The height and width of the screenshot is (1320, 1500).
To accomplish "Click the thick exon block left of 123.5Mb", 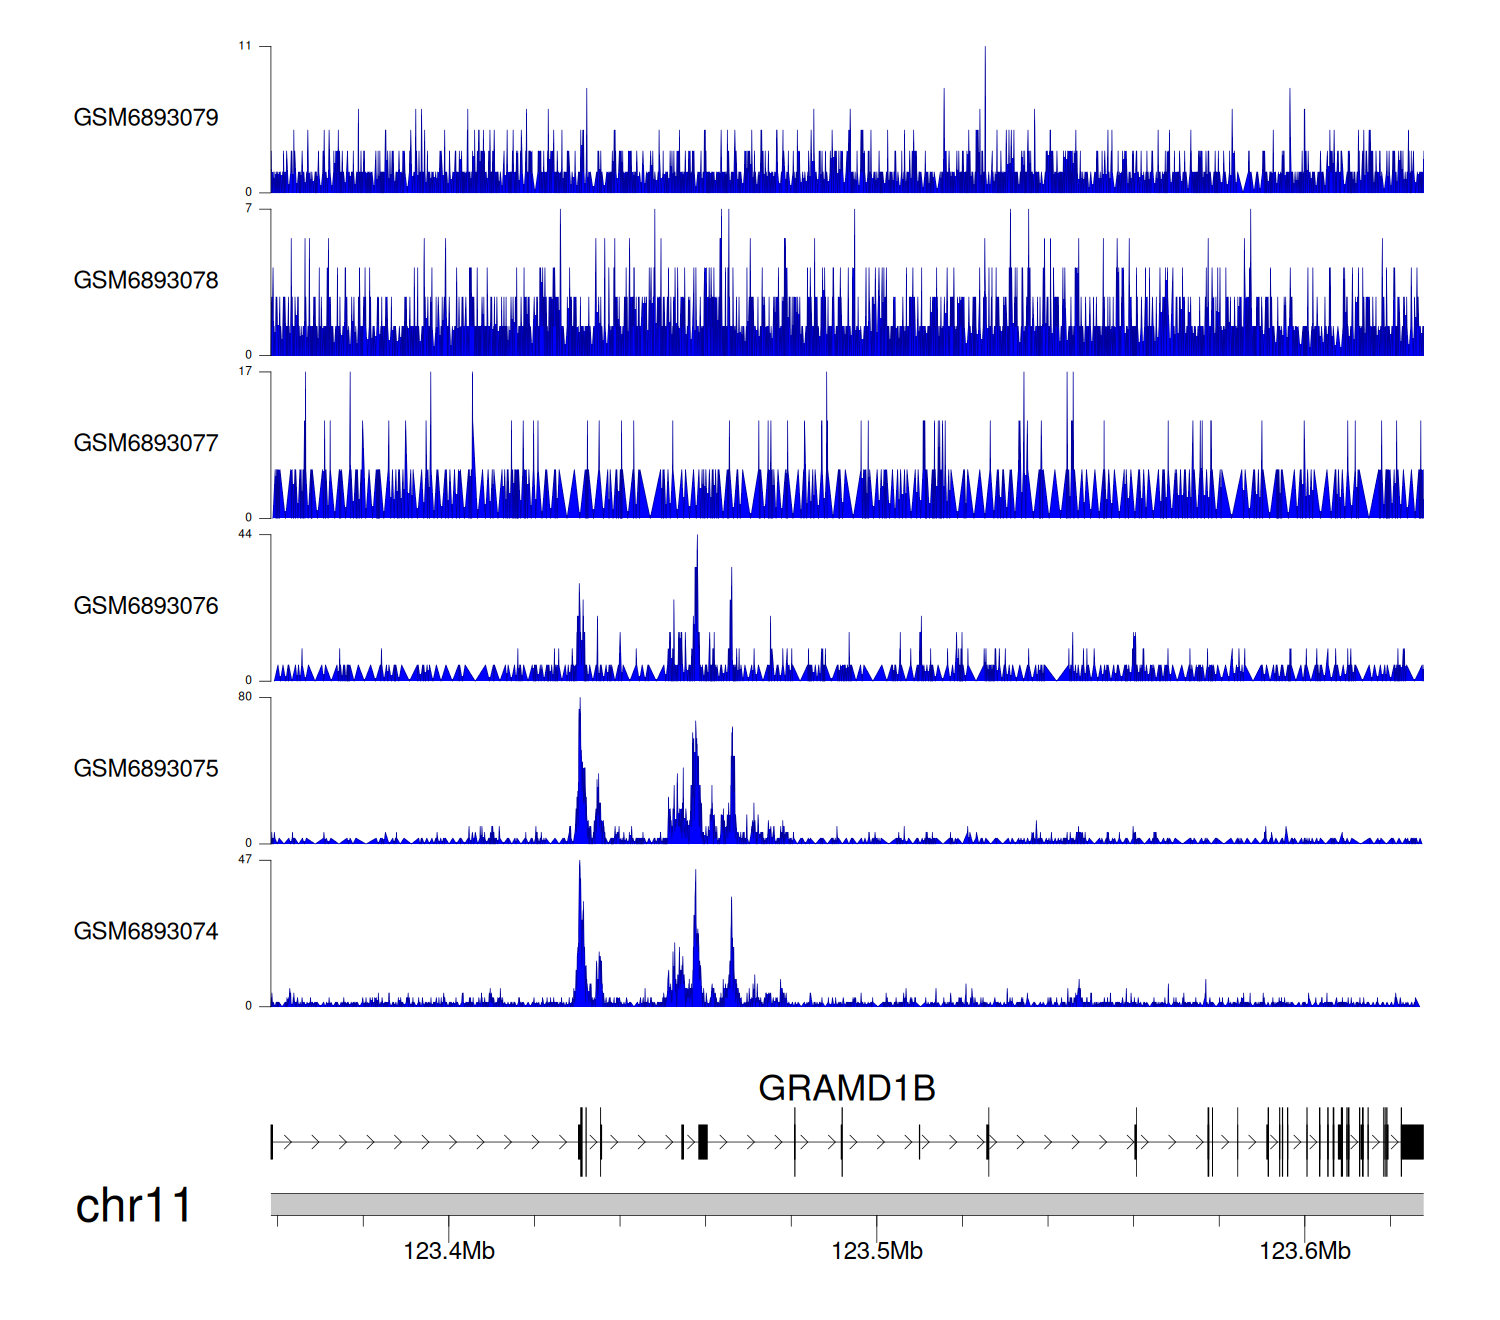I will point(703,1142).
